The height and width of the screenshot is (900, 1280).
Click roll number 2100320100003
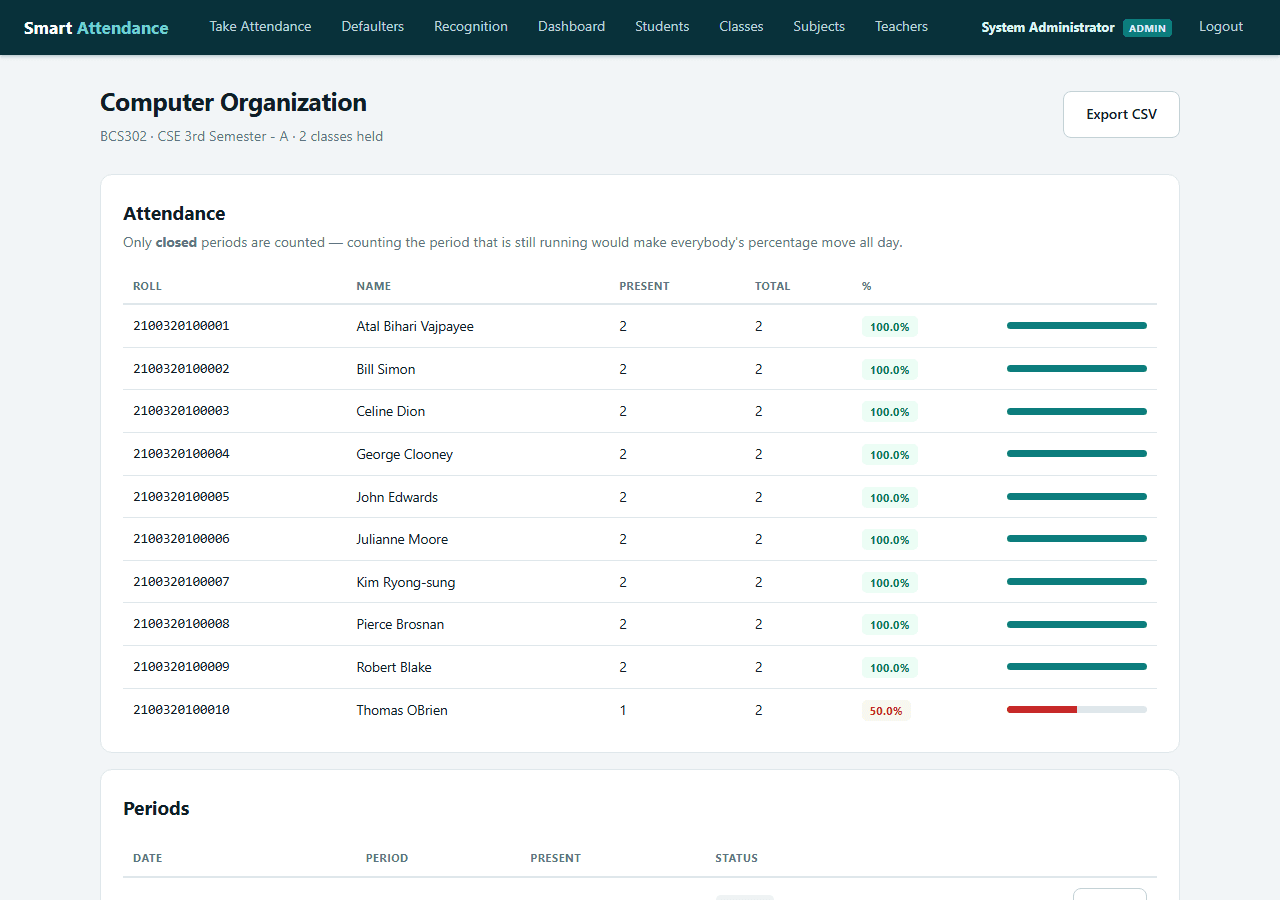point(181,411)
